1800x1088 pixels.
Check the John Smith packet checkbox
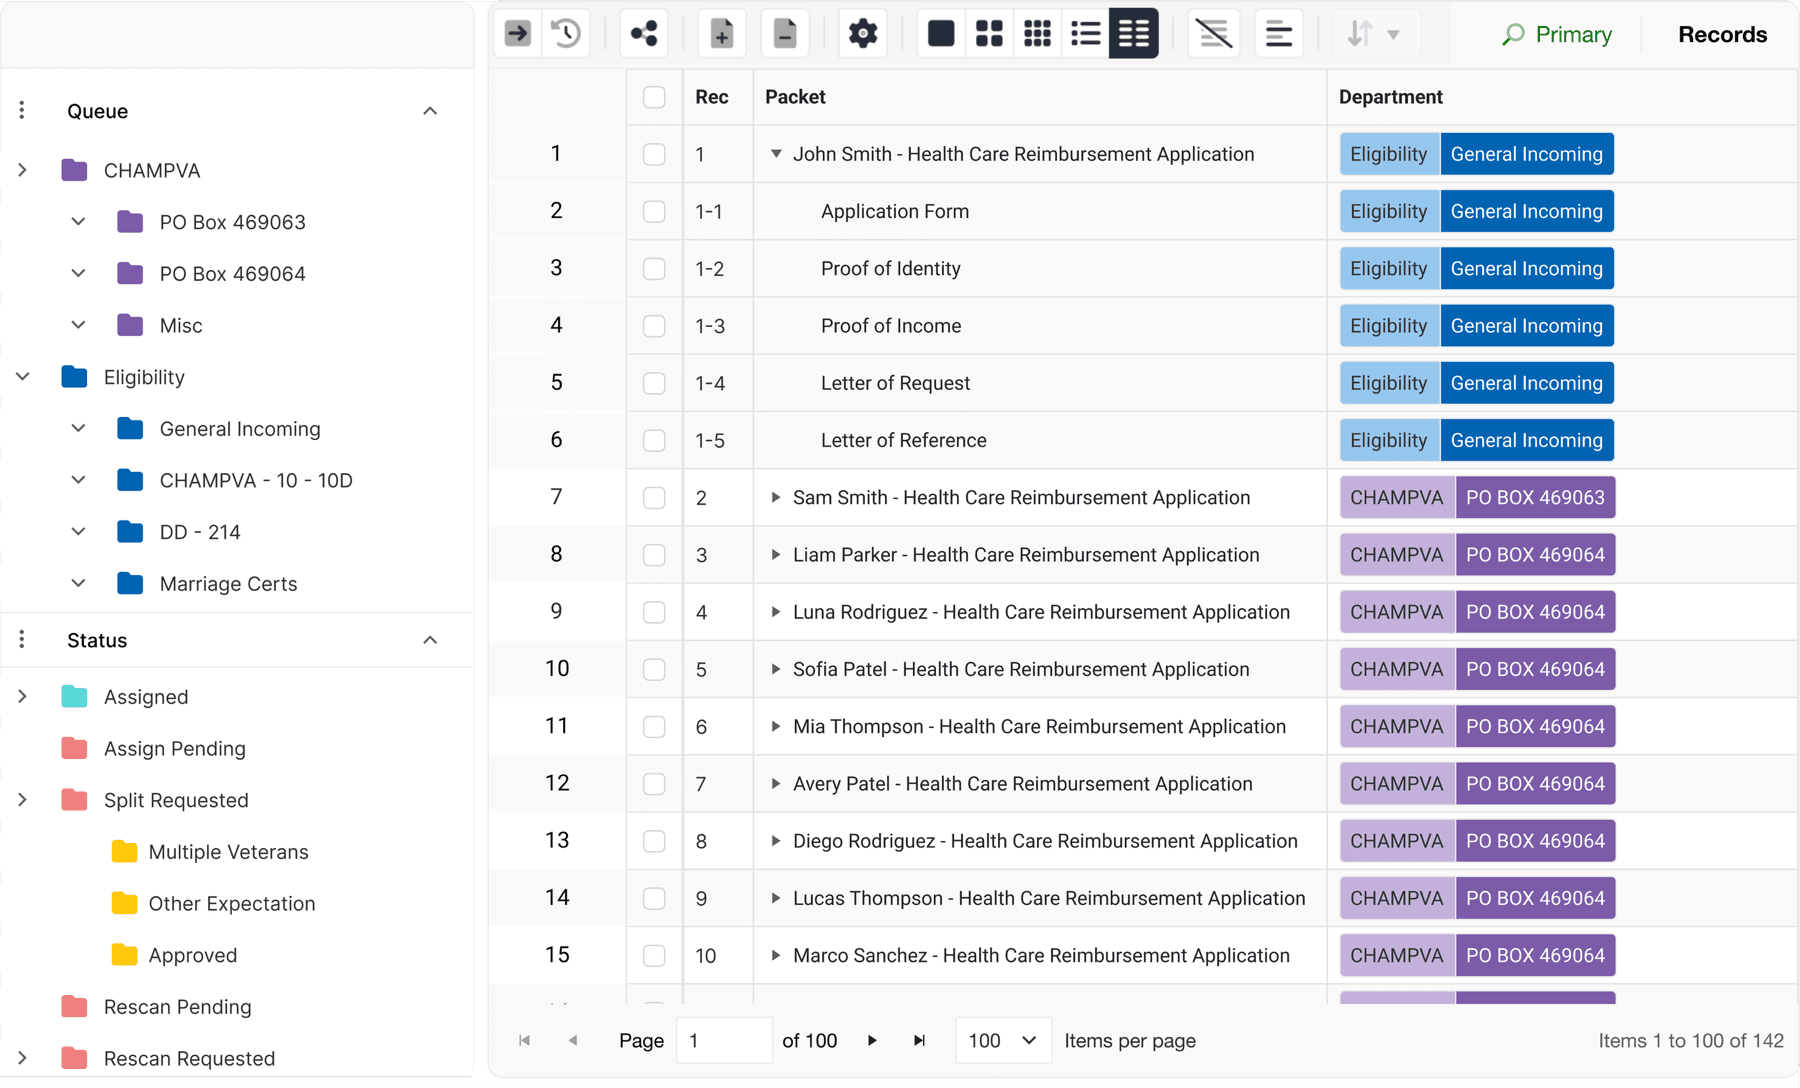click(654, 154)
